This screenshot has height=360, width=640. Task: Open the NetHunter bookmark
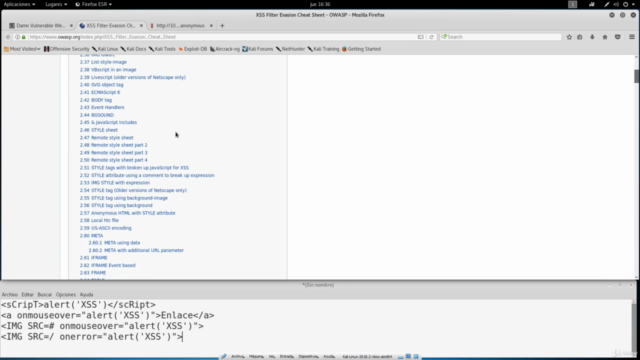(290, 49)
